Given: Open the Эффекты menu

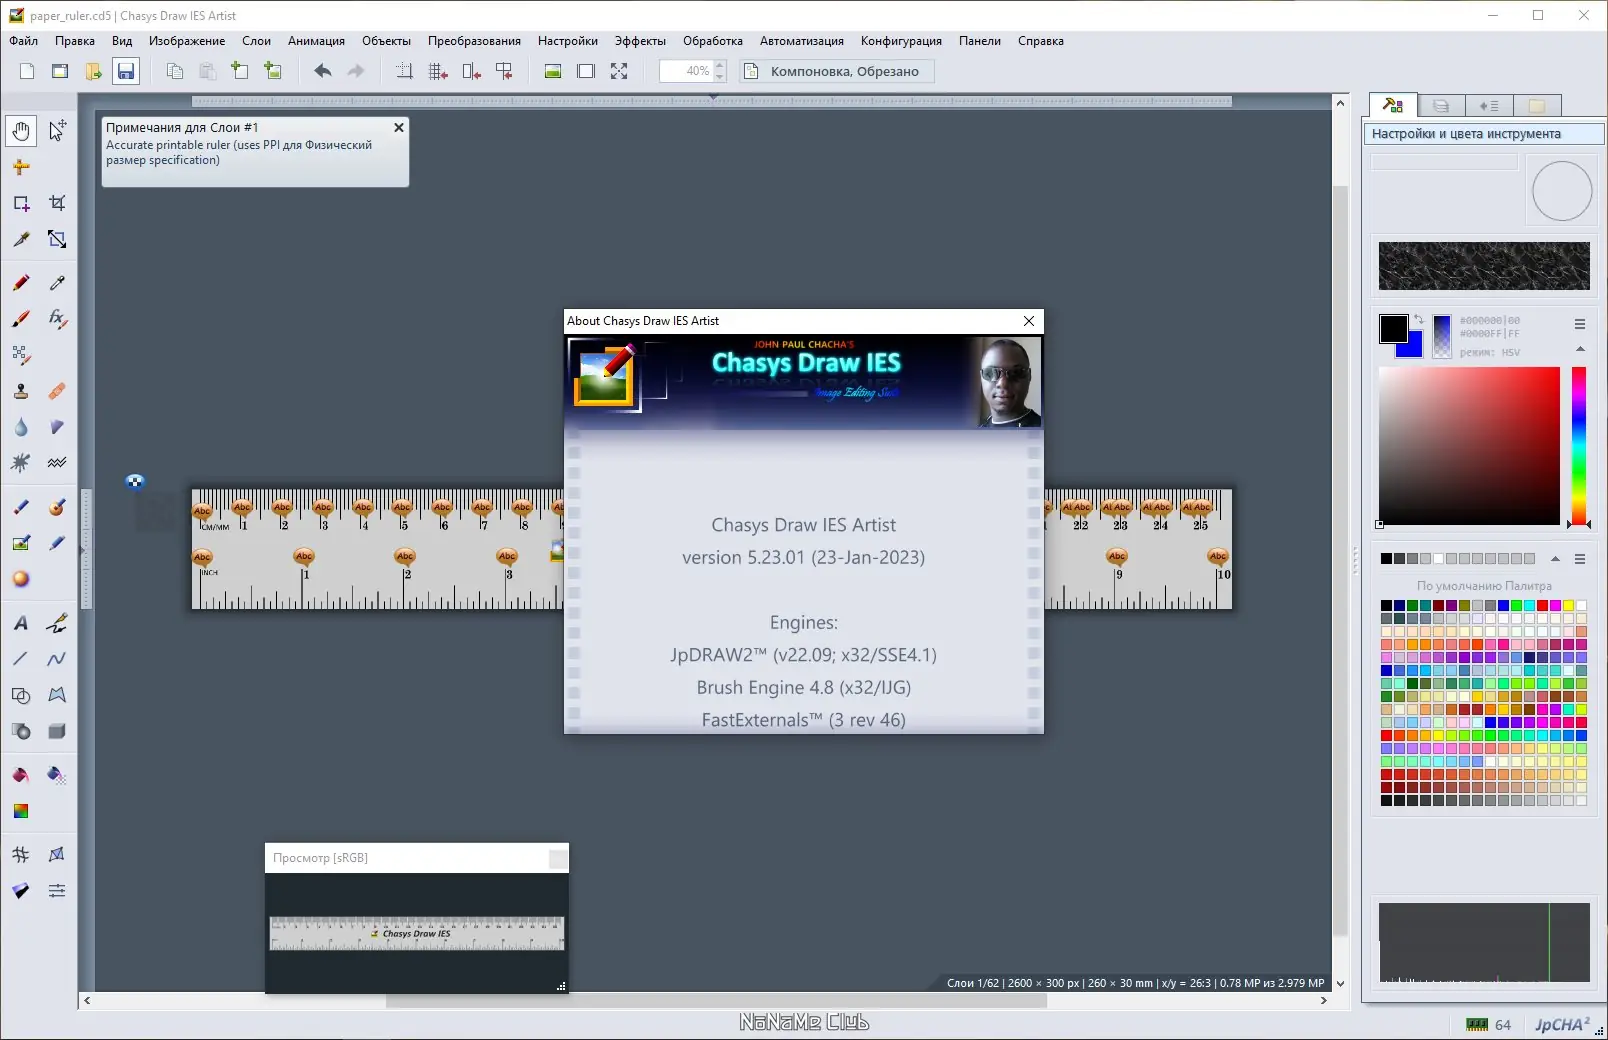Looking at the screenshot, I should coord(640,41).
